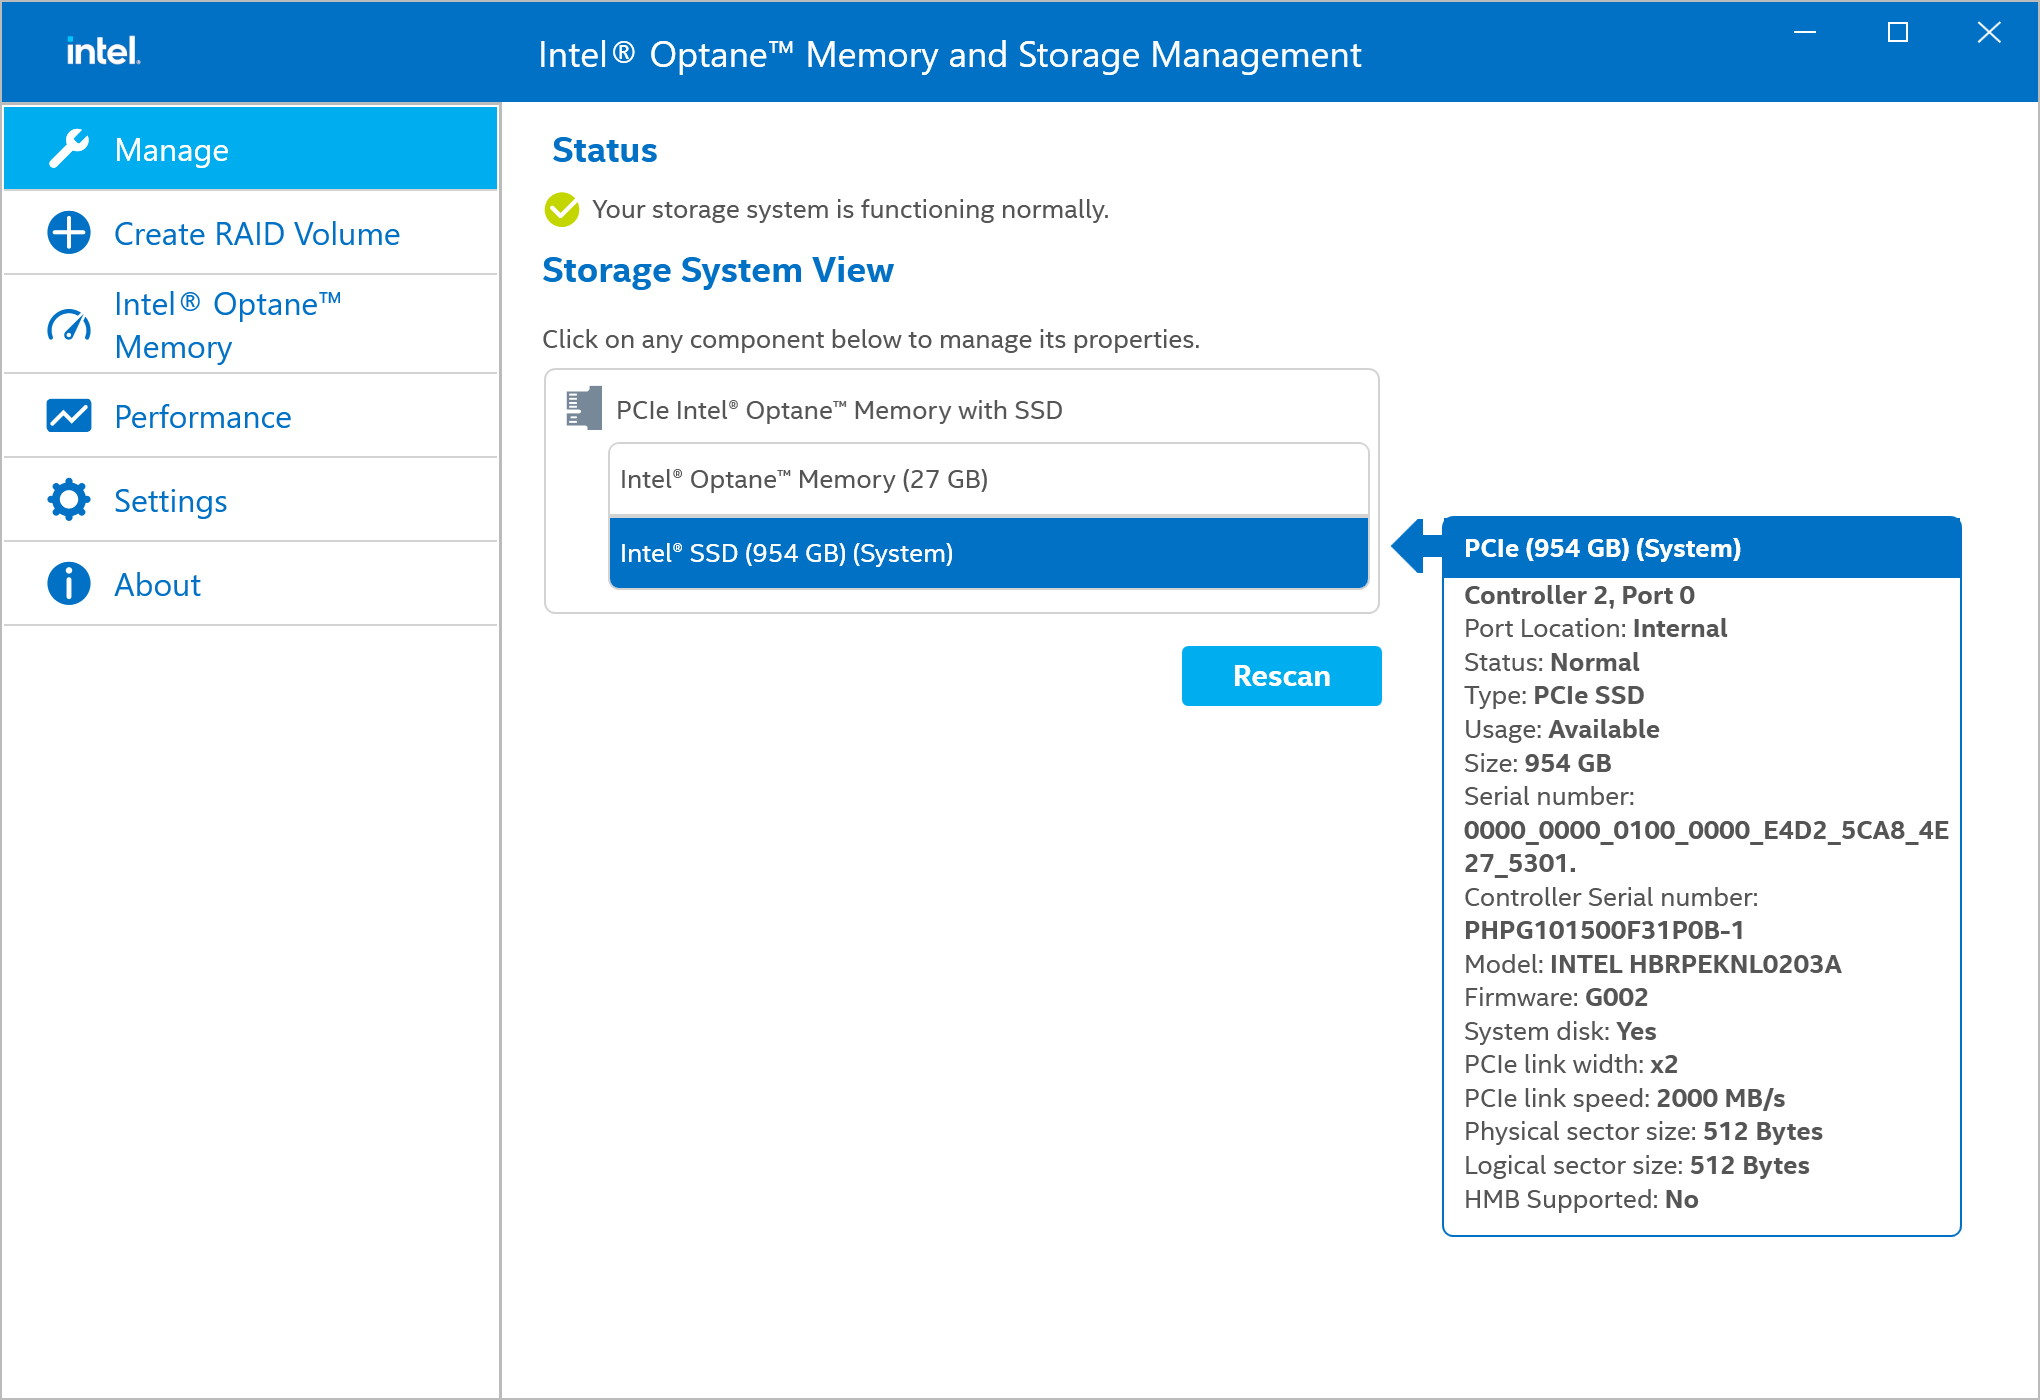
Task: Go to Intel Optane Memory page
Action: tap(251, 325)
